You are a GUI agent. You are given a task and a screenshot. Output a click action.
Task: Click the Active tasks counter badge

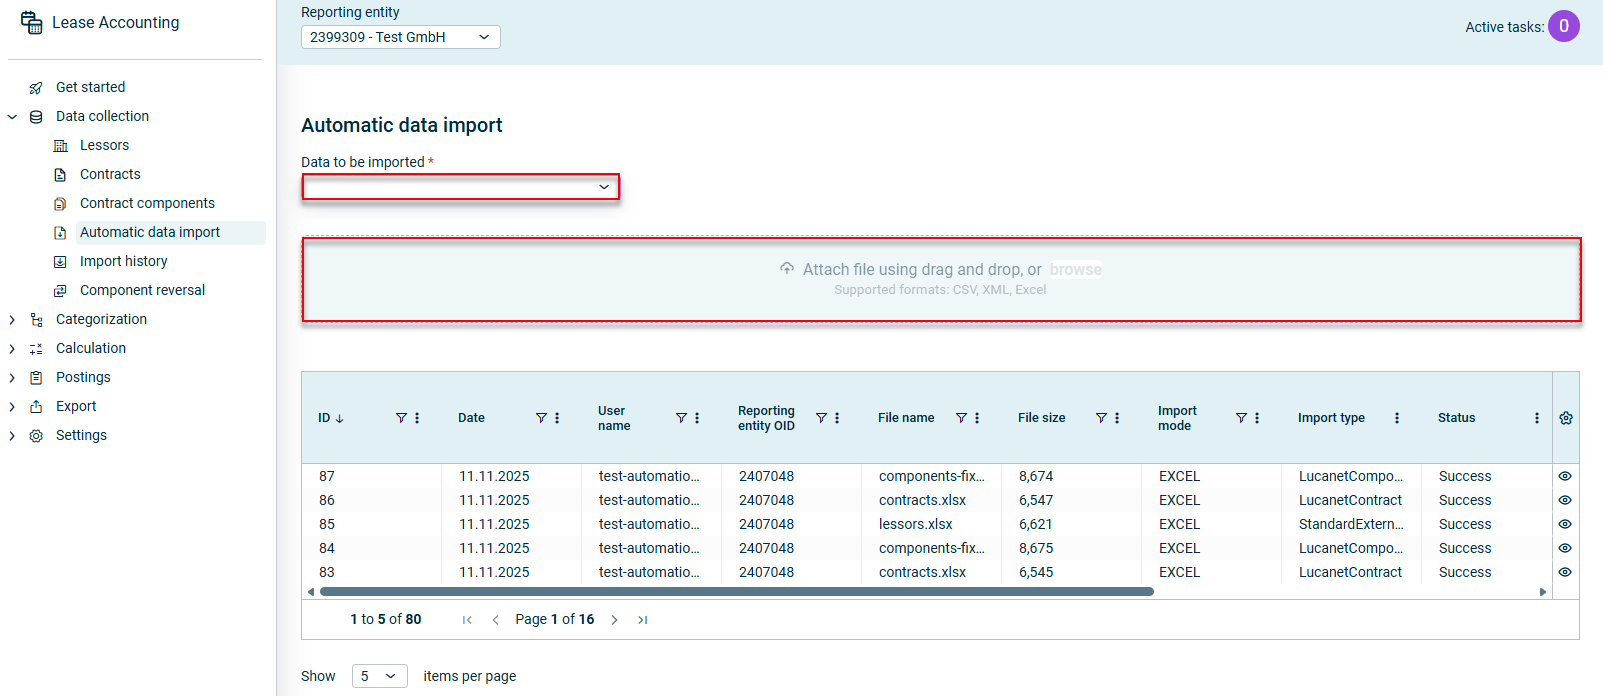point(1563,26)
